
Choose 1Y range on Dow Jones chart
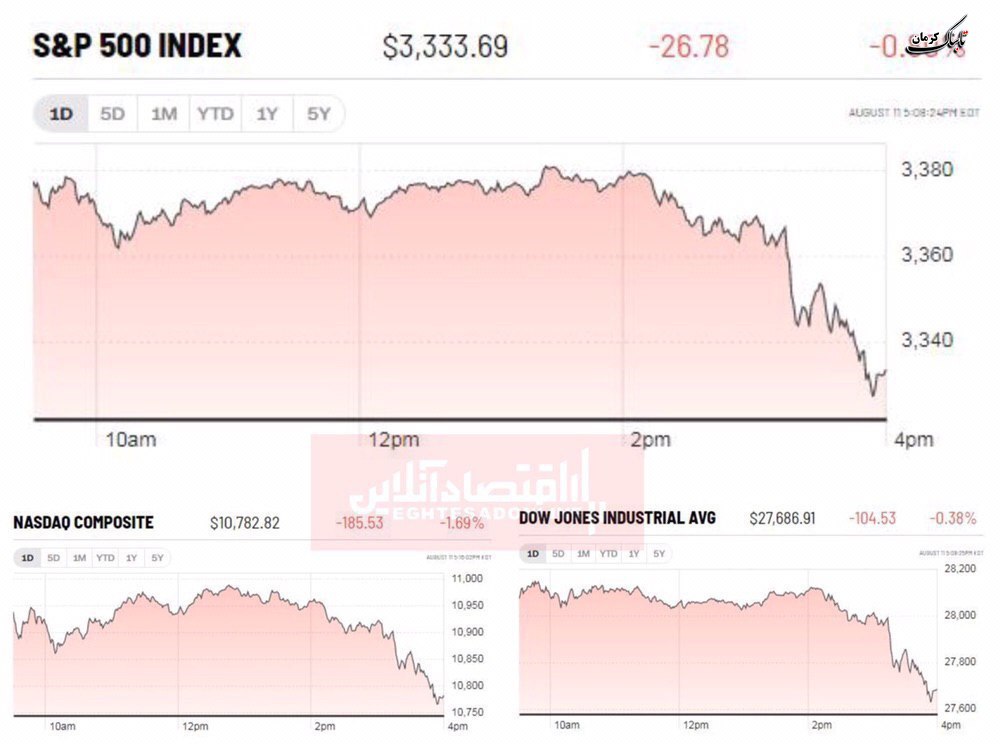633,554
